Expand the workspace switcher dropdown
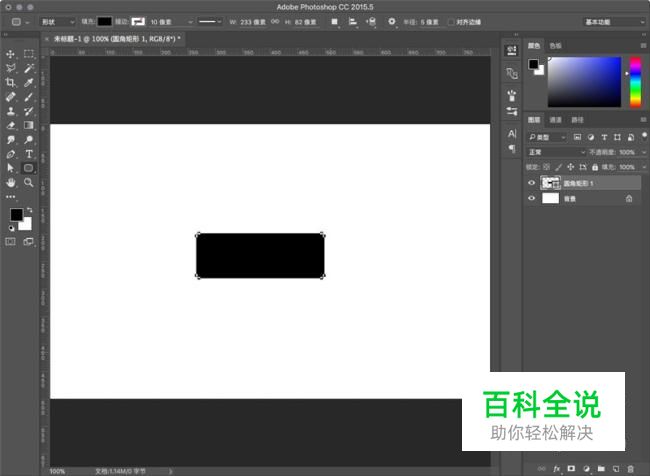 click(x=614, y=22)
